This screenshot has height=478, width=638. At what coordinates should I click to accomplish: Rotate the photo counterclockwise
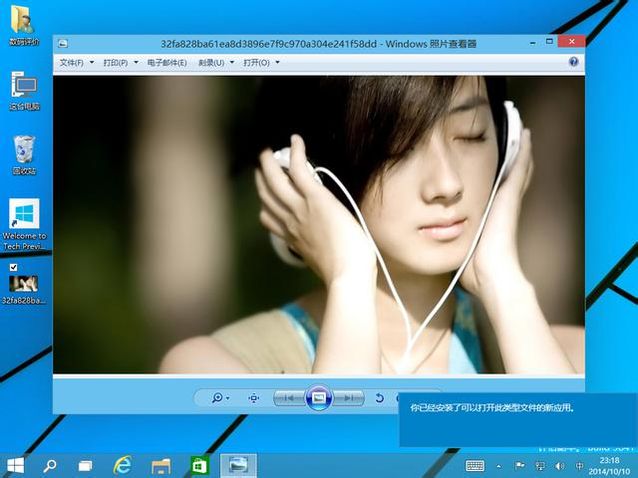379,397
